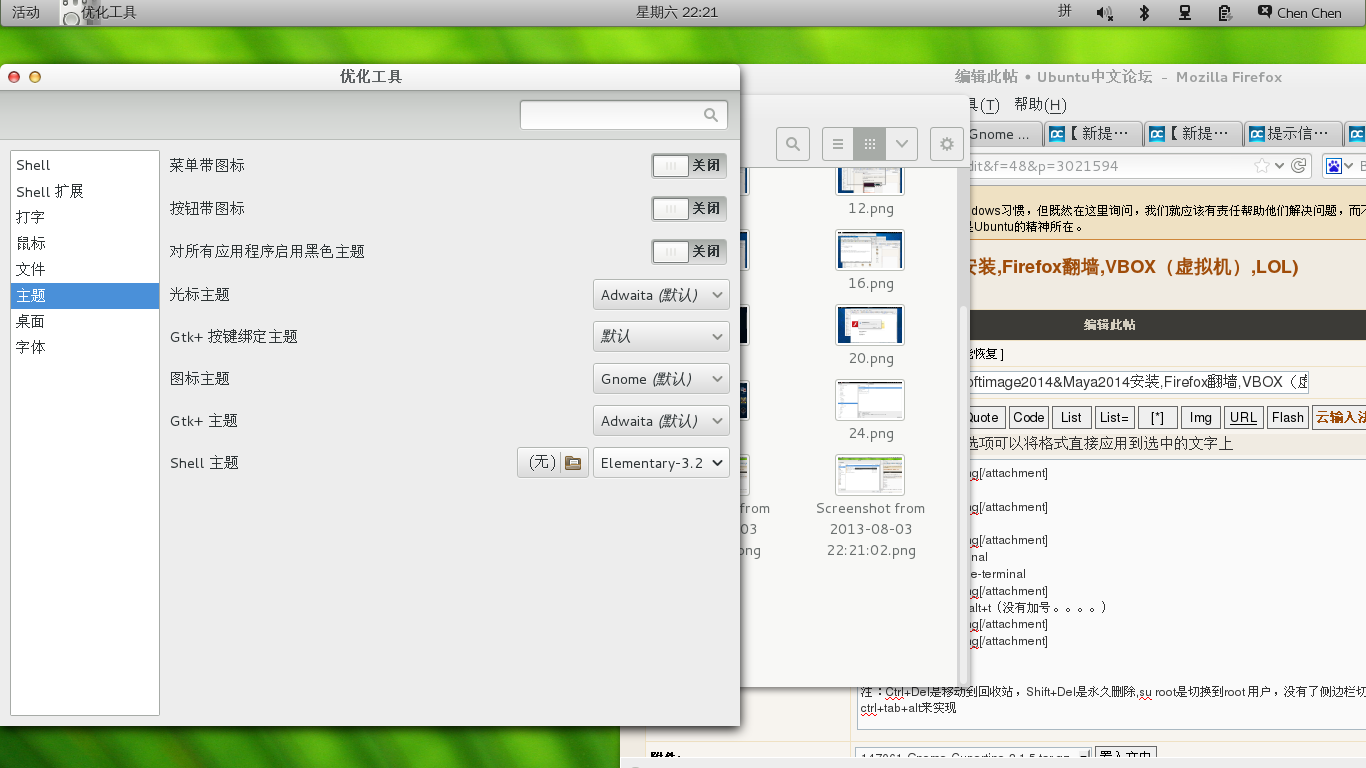Screen dimensions: 1366x768
Task: Open the battery status icon
Action: (x=1225, y=13)
